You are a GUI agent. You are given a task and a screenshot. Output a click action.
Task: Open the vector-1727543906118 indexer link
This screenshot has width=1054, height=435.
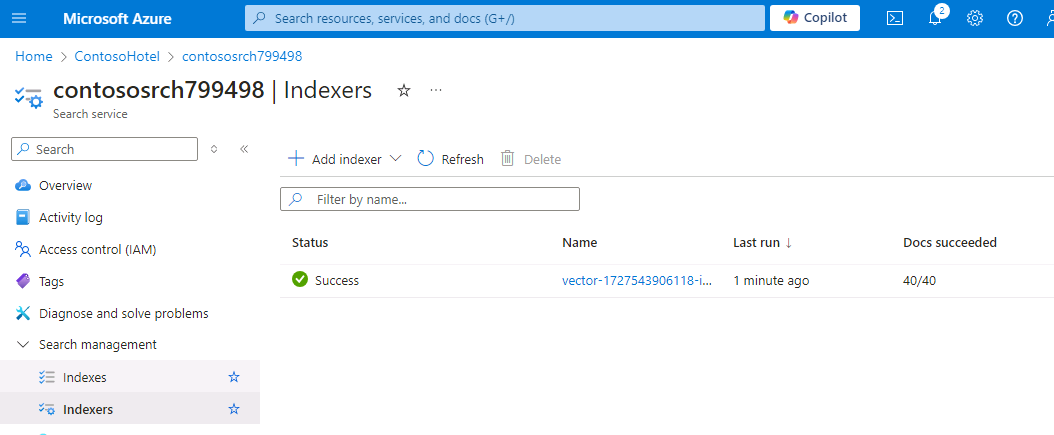point(637,280)
